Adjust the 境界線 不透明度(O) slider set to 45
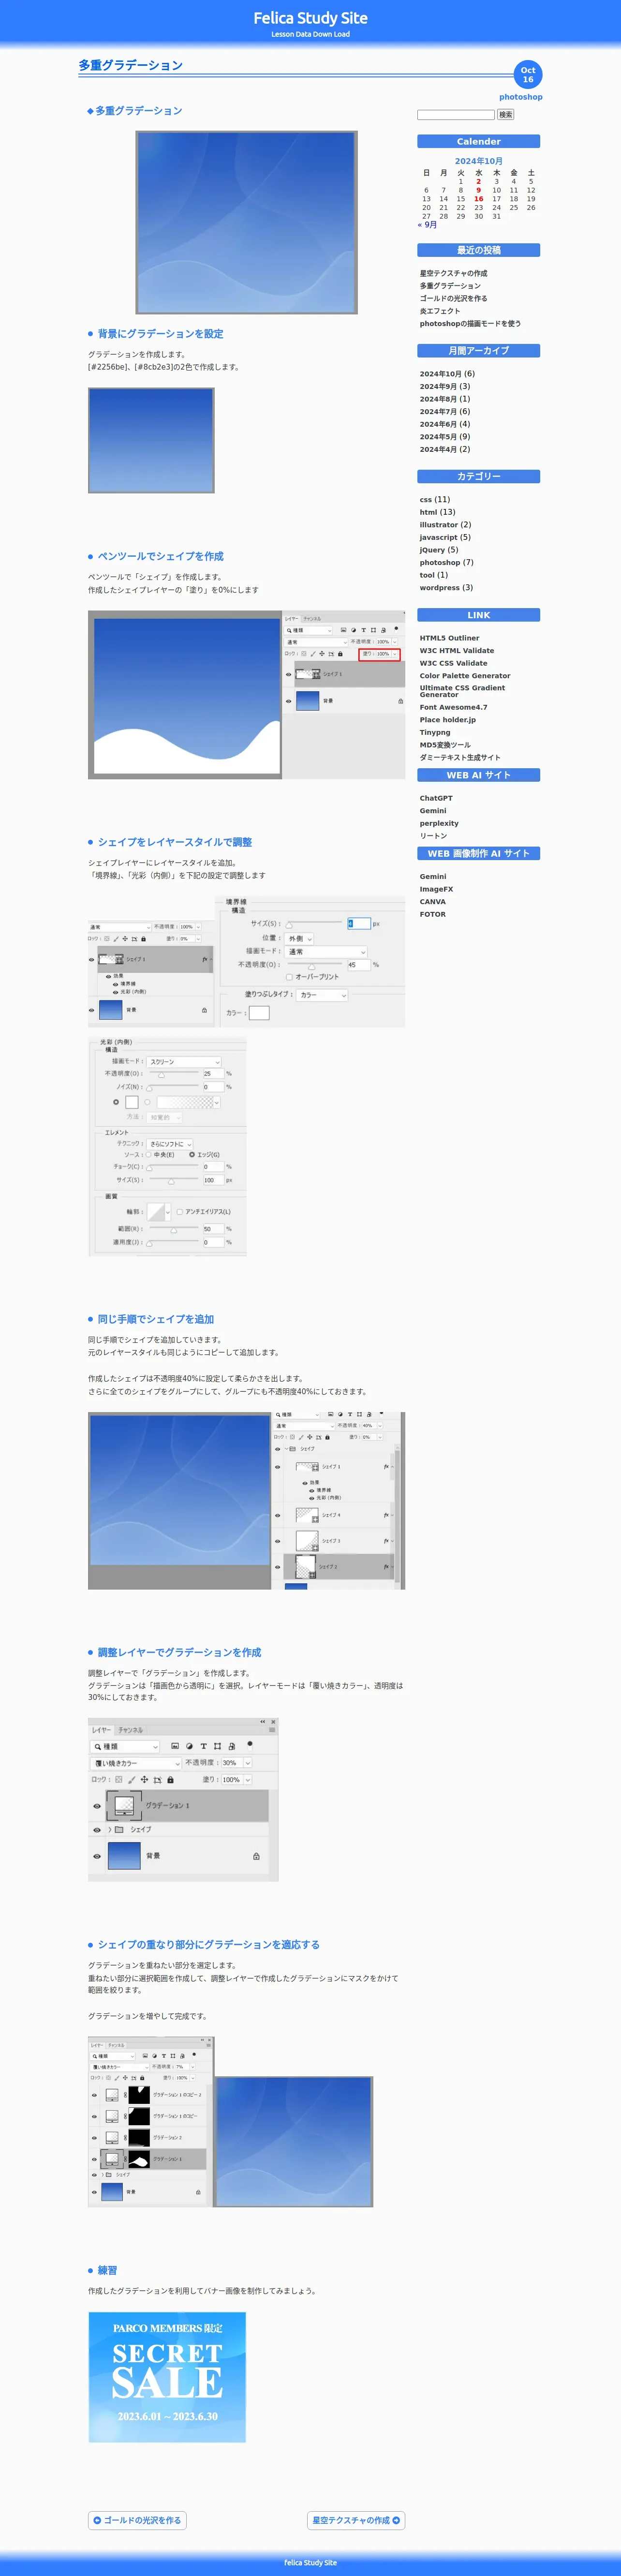Screen dimensions: 621x2576 (x=314, y=965)
